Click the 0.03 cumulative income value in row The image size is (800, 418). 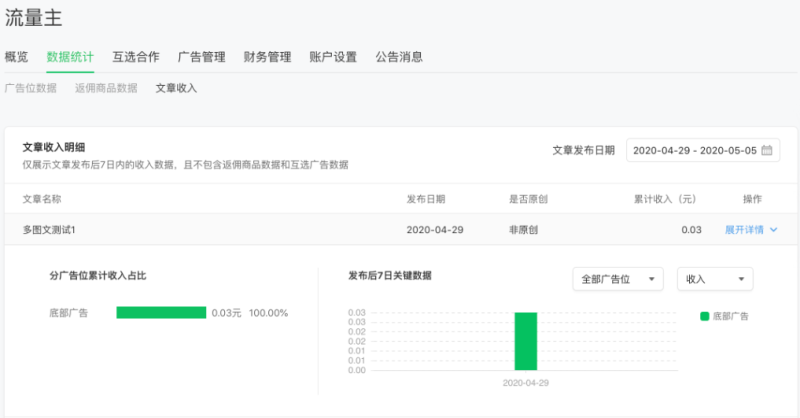(x=691, y=230)
